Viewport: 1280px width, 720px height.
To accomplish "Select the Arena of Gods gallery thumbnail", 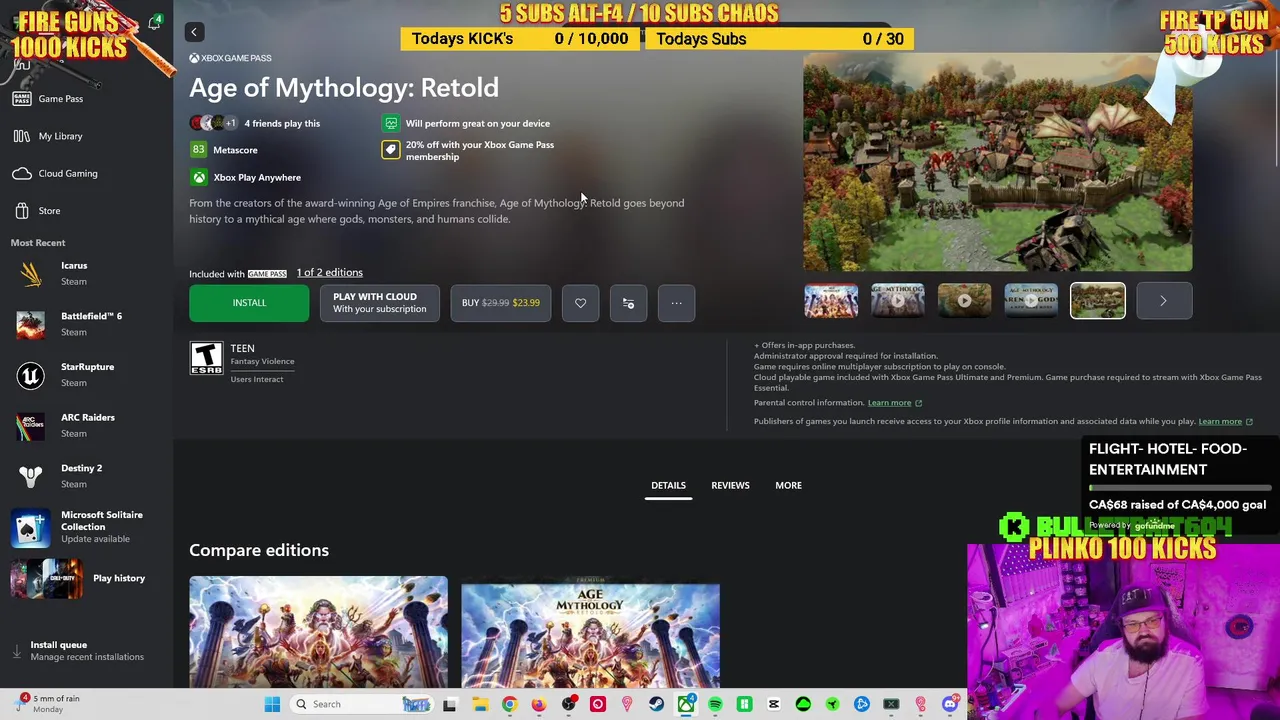I will point(1031,301).
